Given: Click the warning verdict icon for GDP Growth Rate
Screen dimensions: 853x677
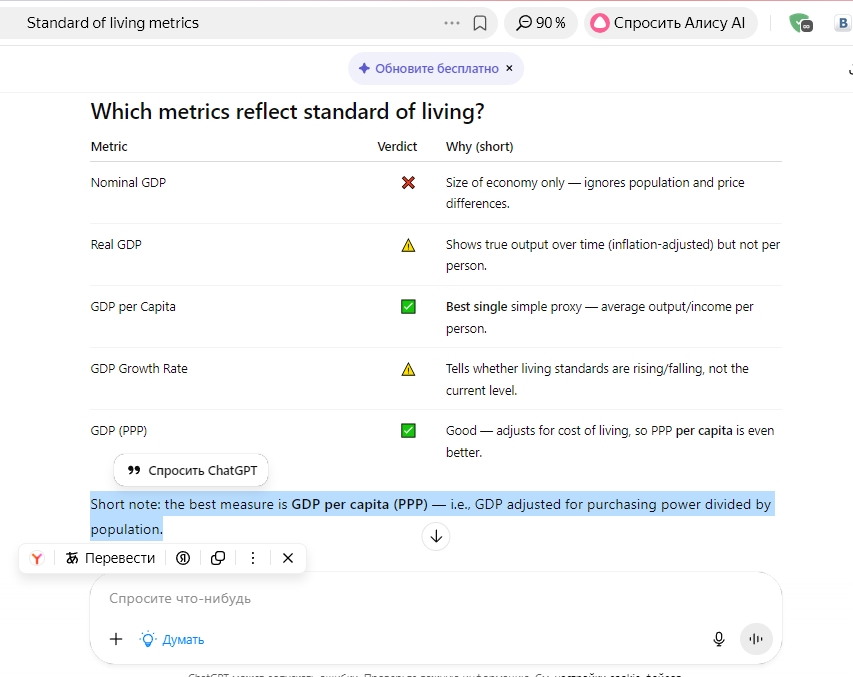Looking at the screenshot, I should pos(408,370).
